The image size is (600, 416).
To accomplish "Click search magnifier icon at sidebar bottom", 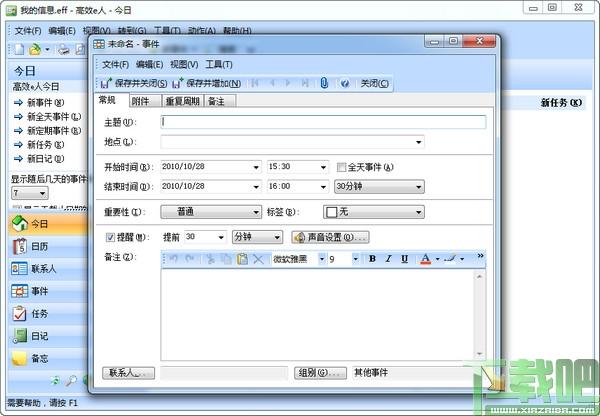I will [x=71, y=380].
